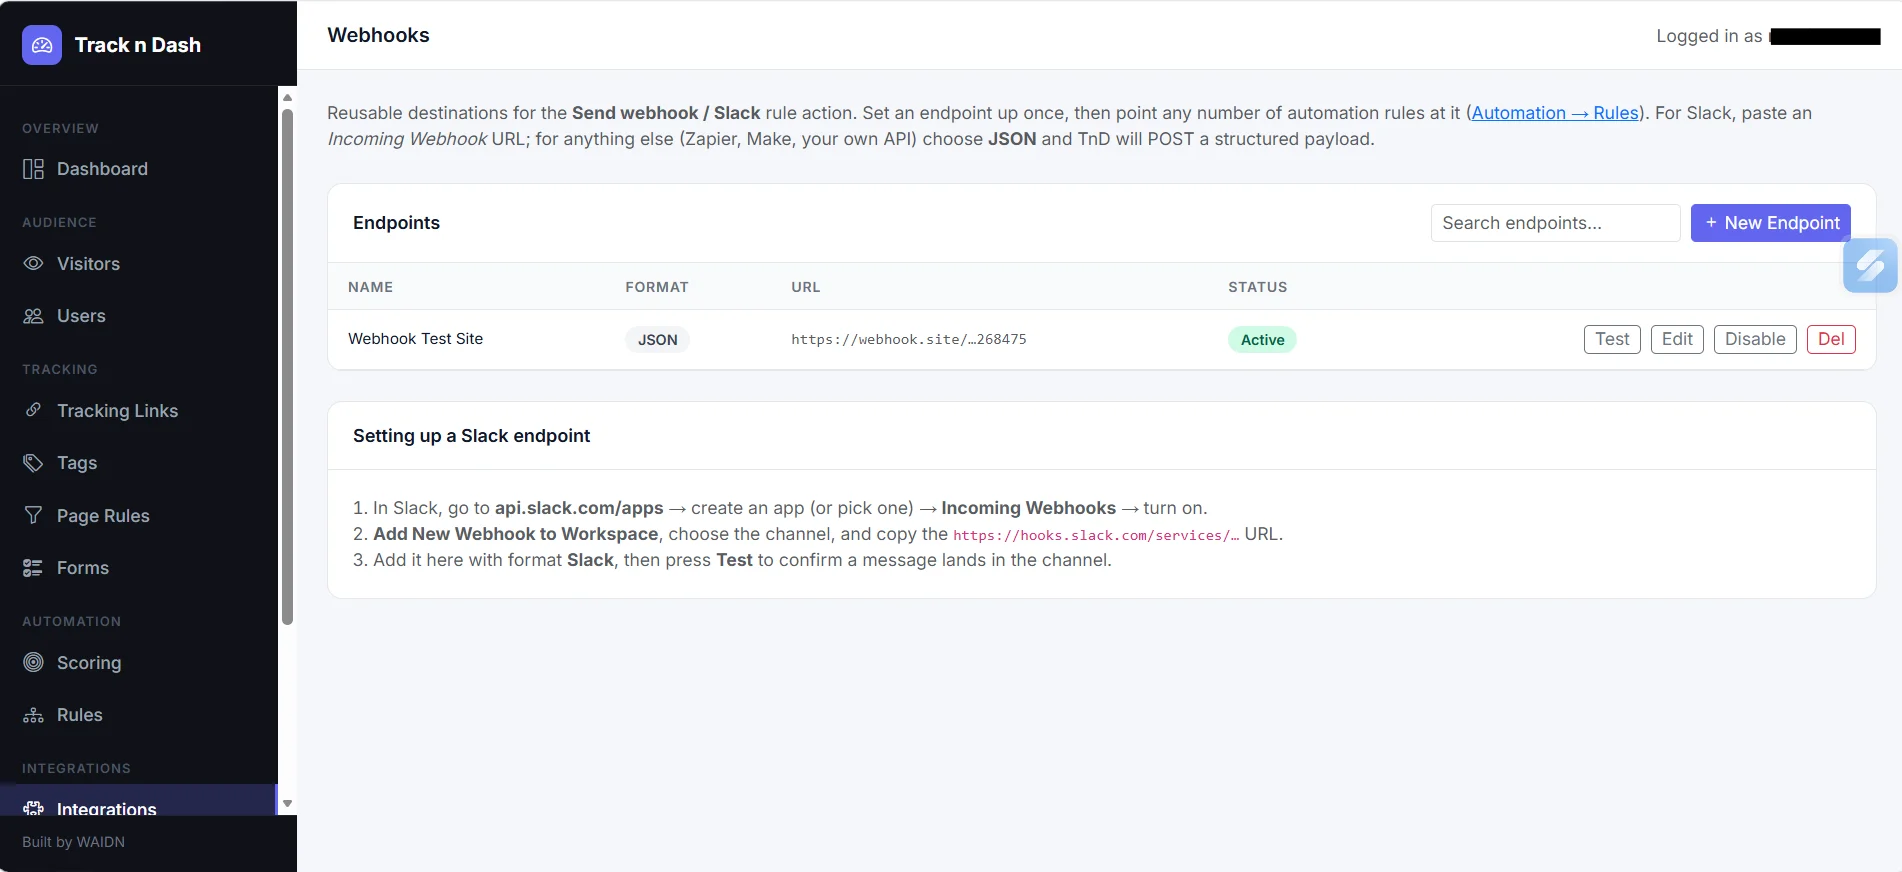This screenshot has width=1902, height=872.
Task: Click the Active status badge
Action: 1262,340
